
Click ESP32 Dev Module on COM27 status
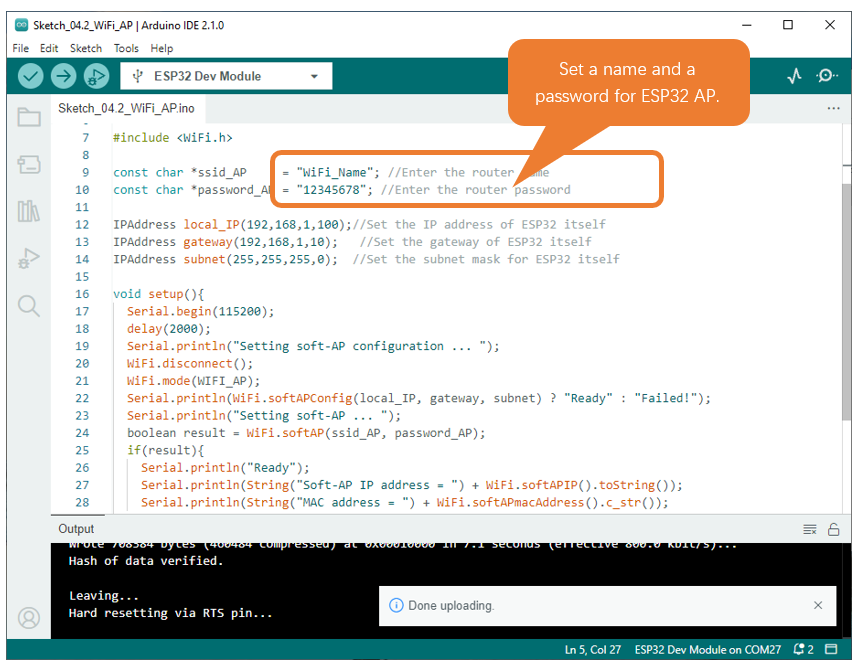(x=708, y=650)
